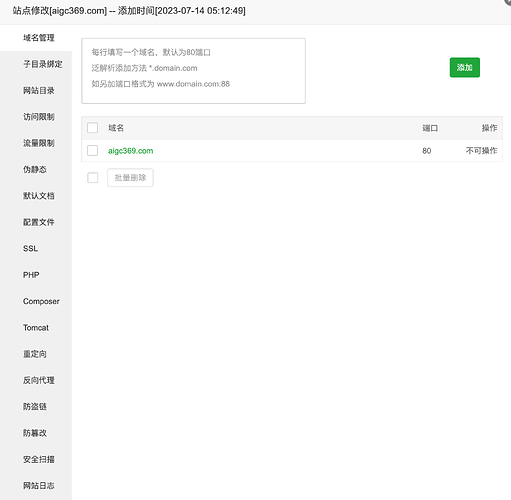Open the aigc369.com domain link
Image resolution: width=511 pixels, height=500 pixels.
[131, 151]
